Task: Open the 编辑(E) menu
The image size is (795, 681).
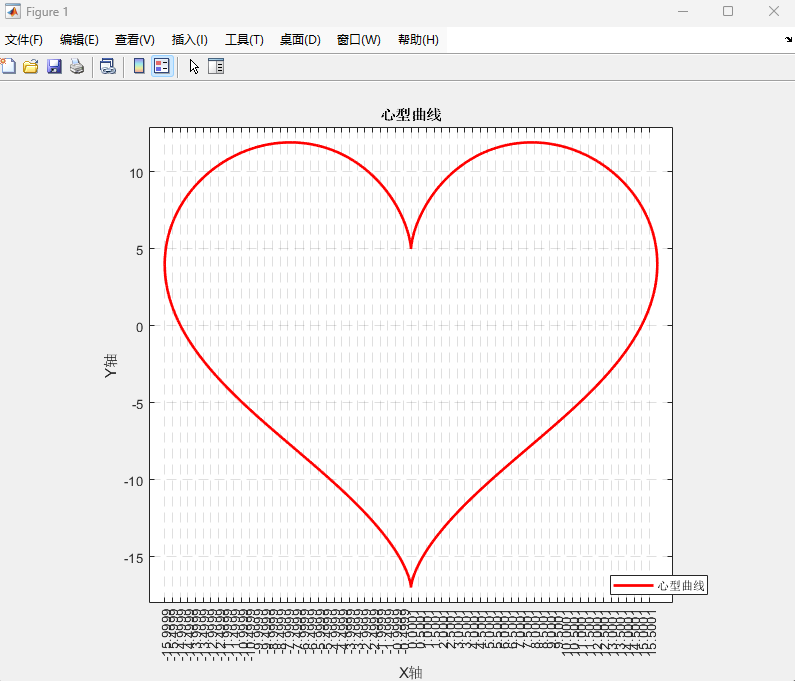Action: (79, 40)
